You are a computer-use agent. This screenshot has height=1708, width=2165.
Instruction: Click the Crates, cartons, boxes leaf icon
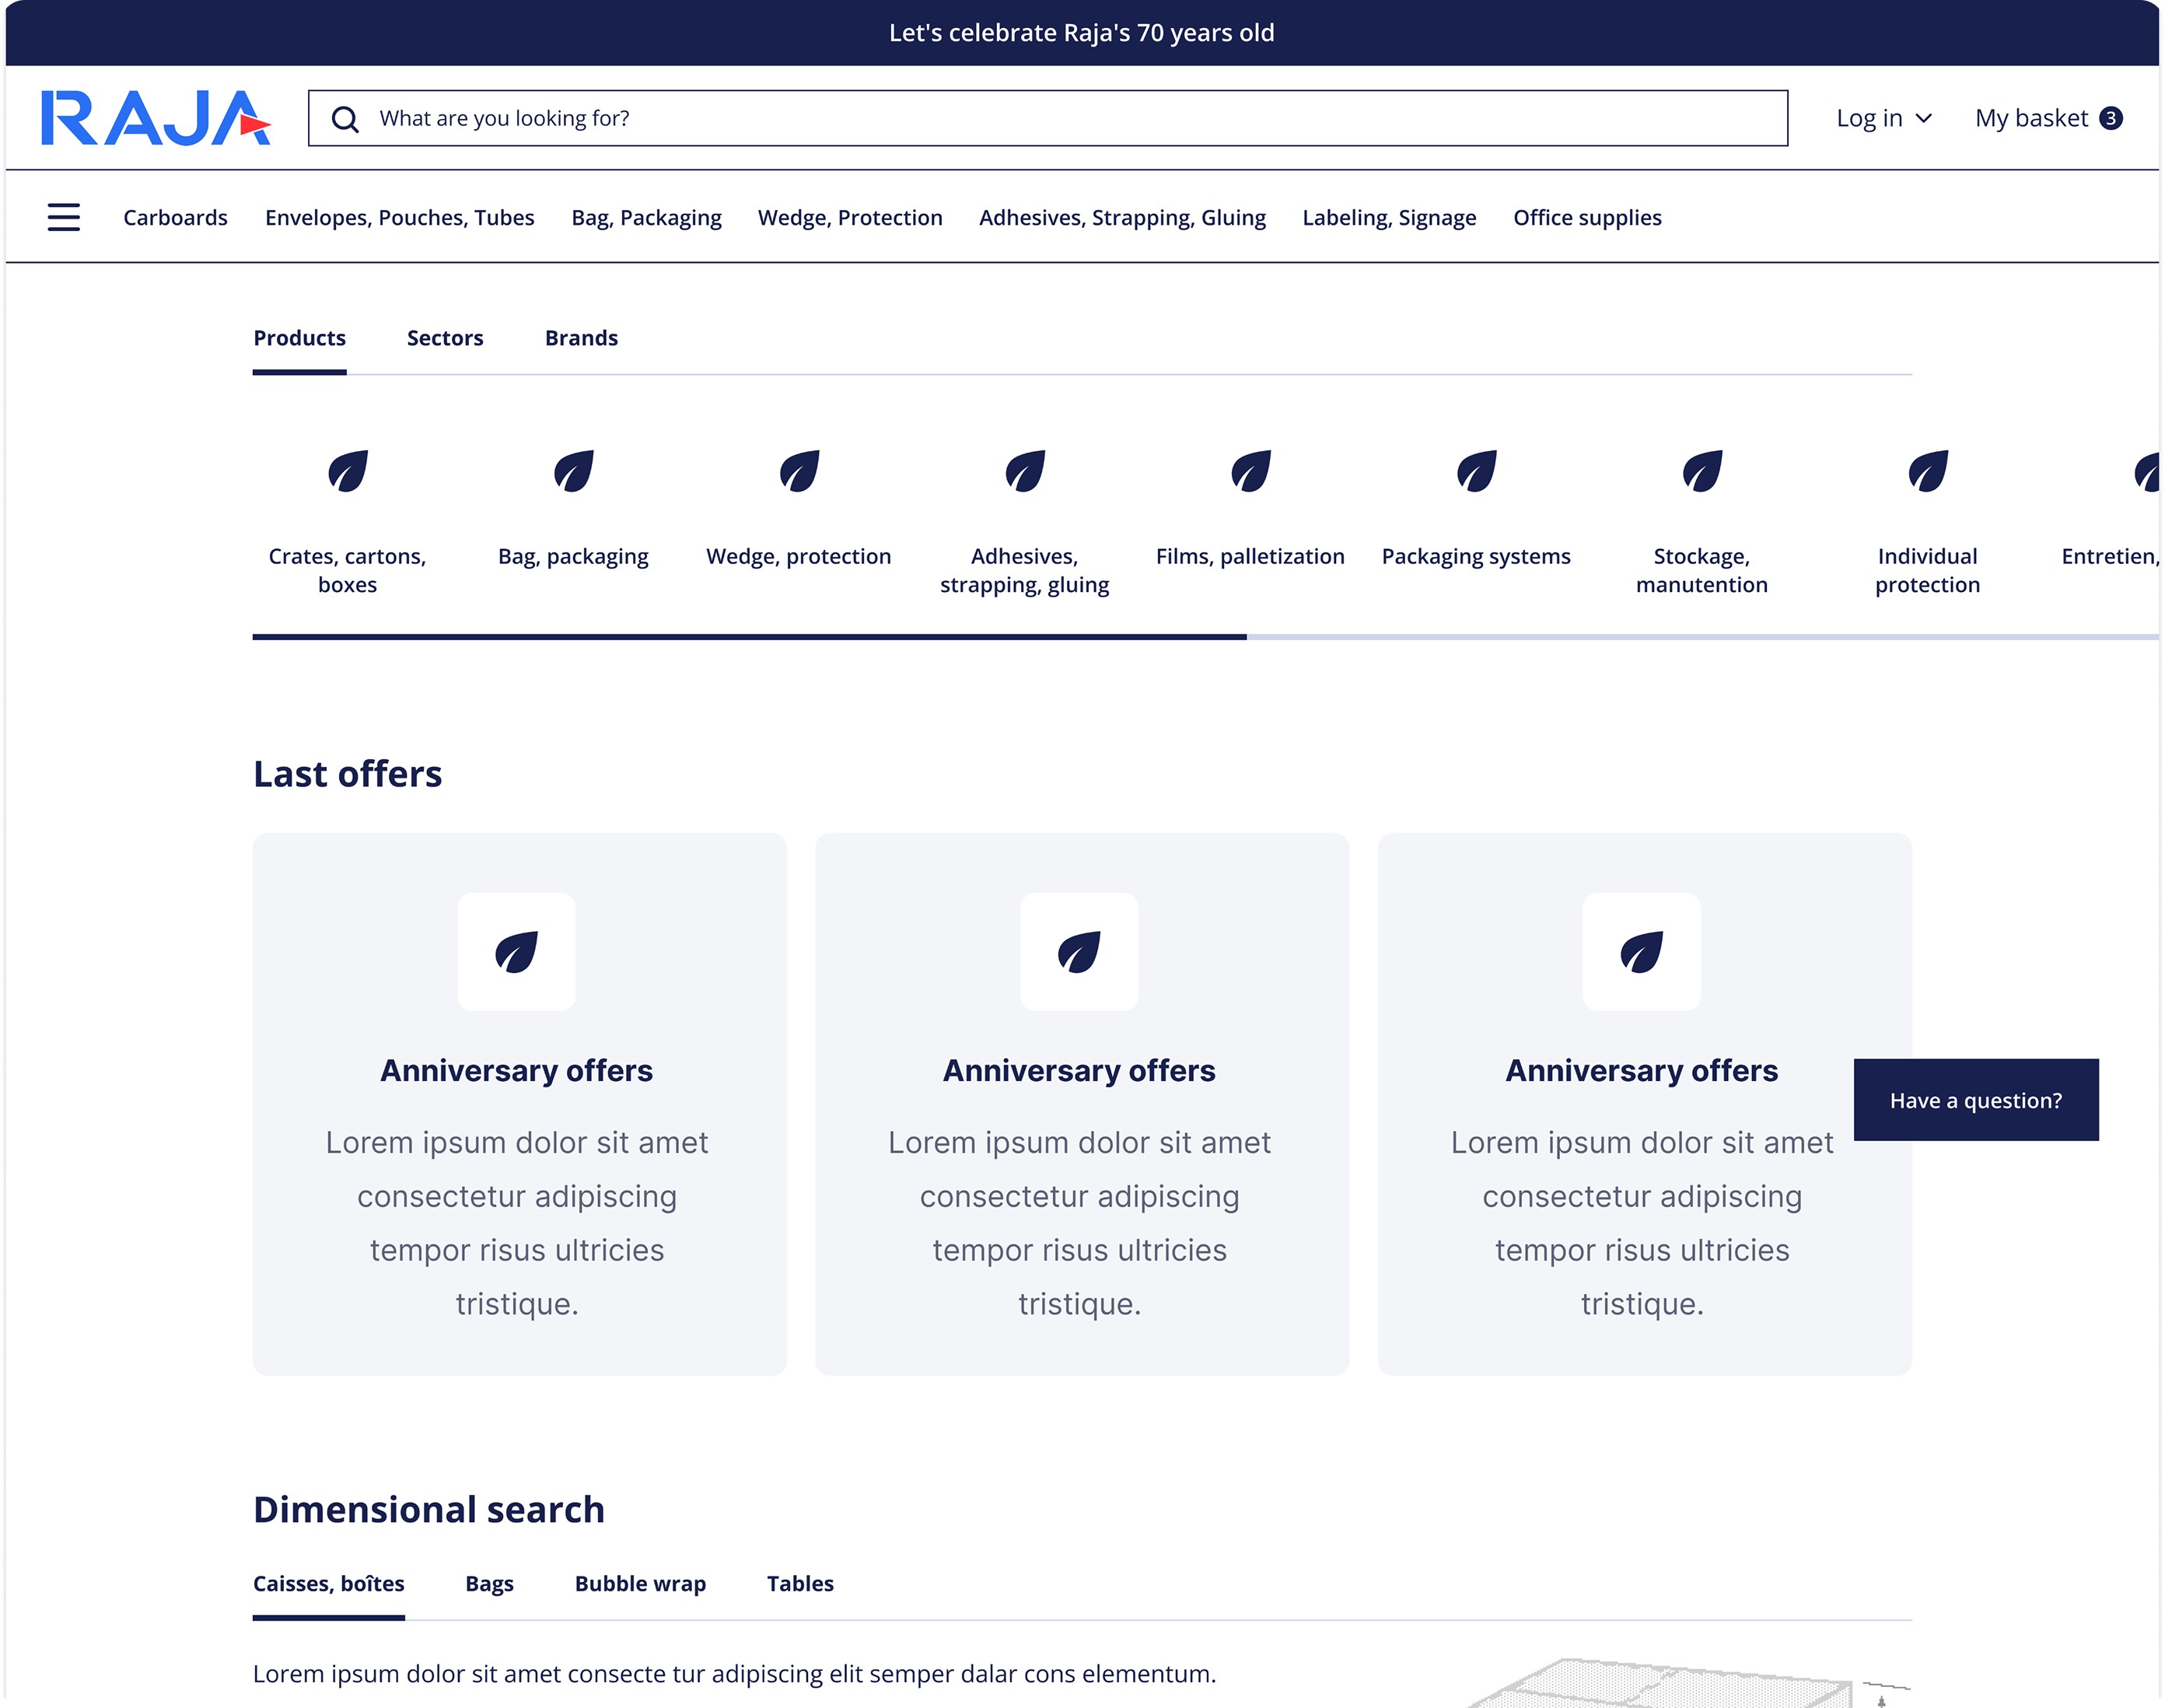(x=347, y=471)
